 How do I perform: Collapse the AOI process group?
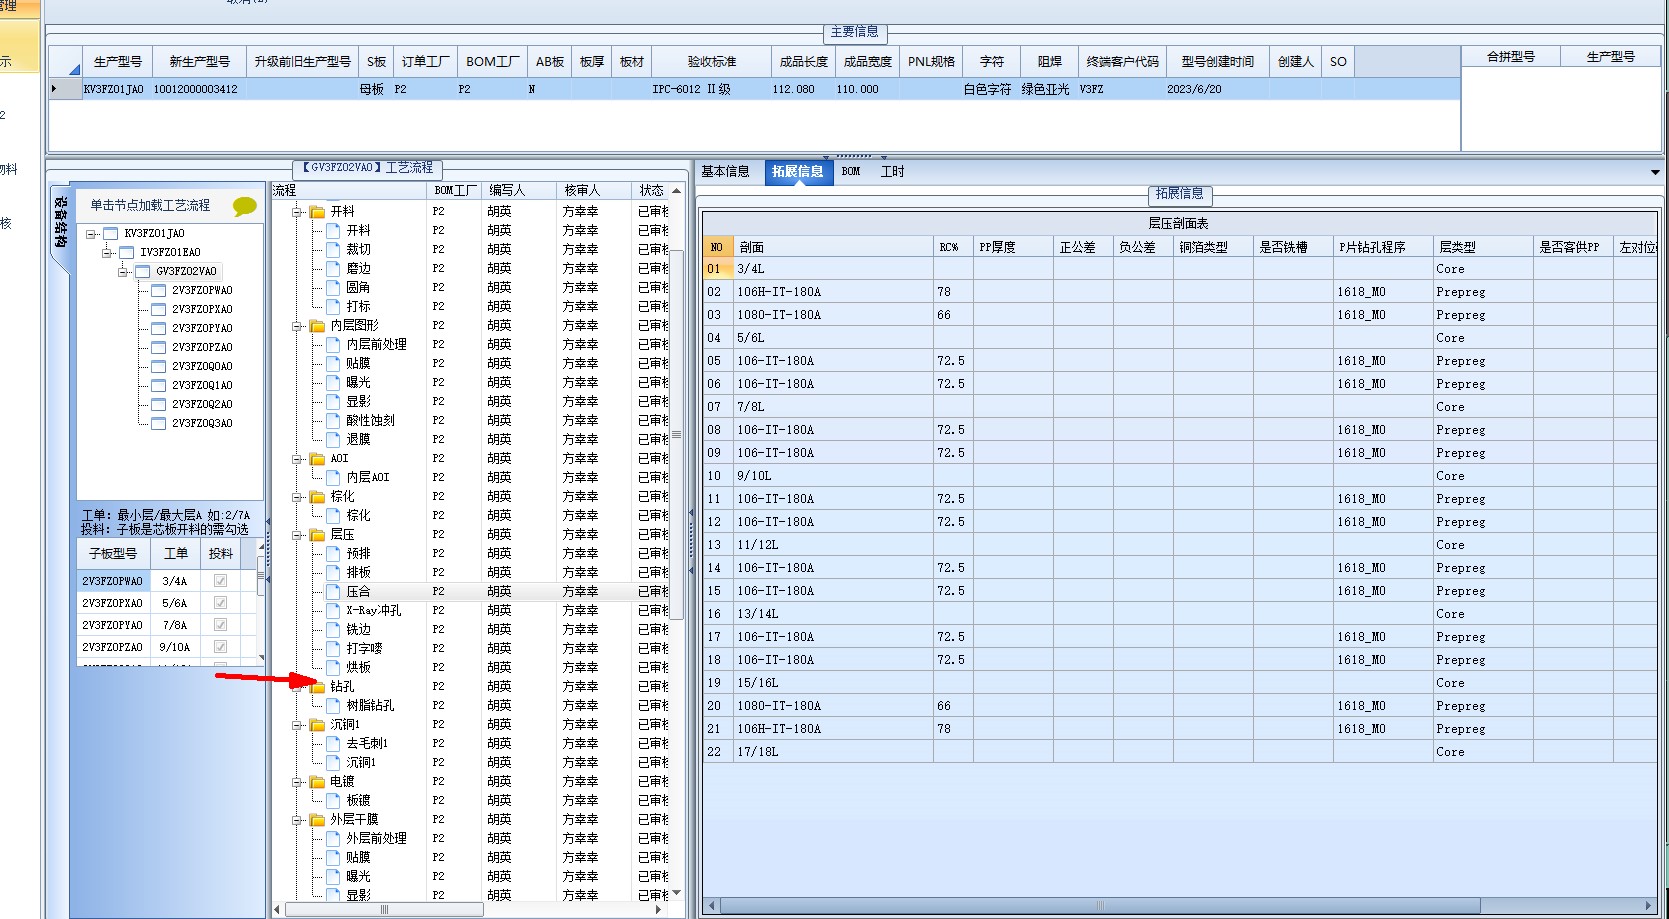pyautogui.click(x=297, y=459)
